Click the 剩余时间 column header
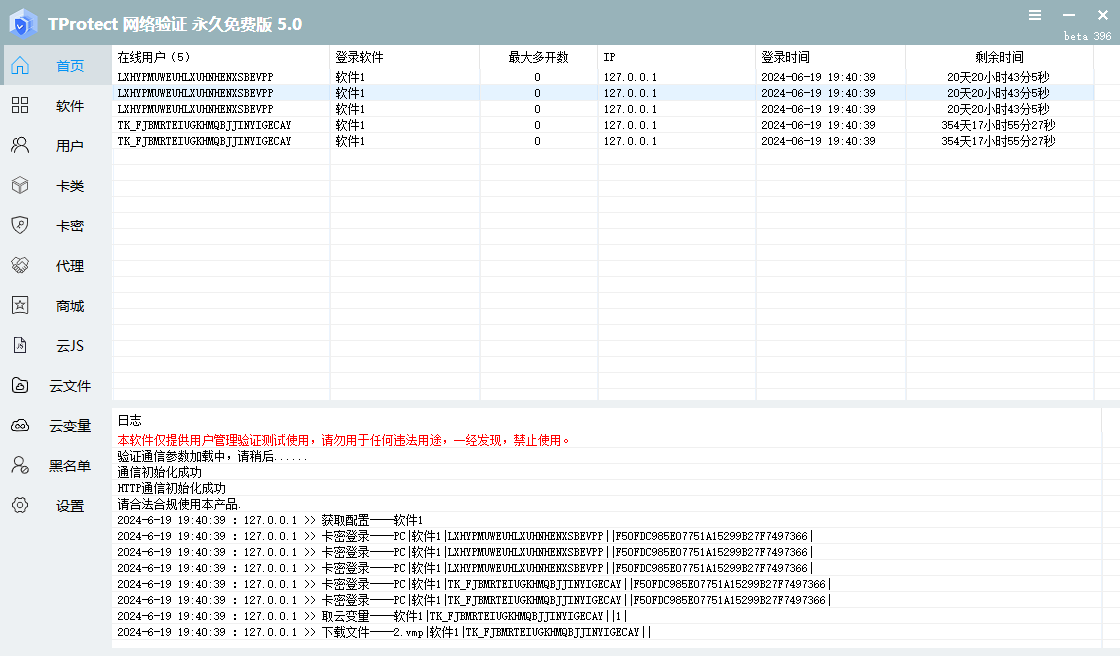The height and width of the screenshot is (656, 1120). point(999,57)
